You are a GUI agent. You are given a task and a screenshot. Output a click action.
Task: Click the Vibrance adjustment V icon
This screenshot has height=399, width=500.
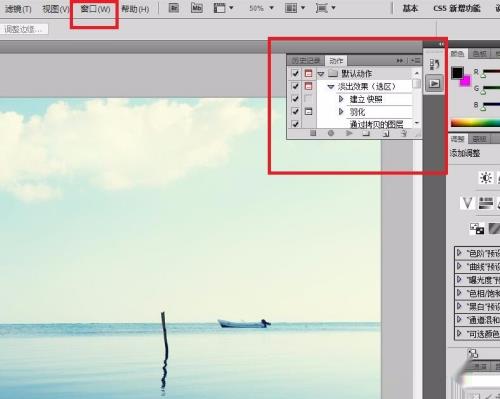[467, 203]
